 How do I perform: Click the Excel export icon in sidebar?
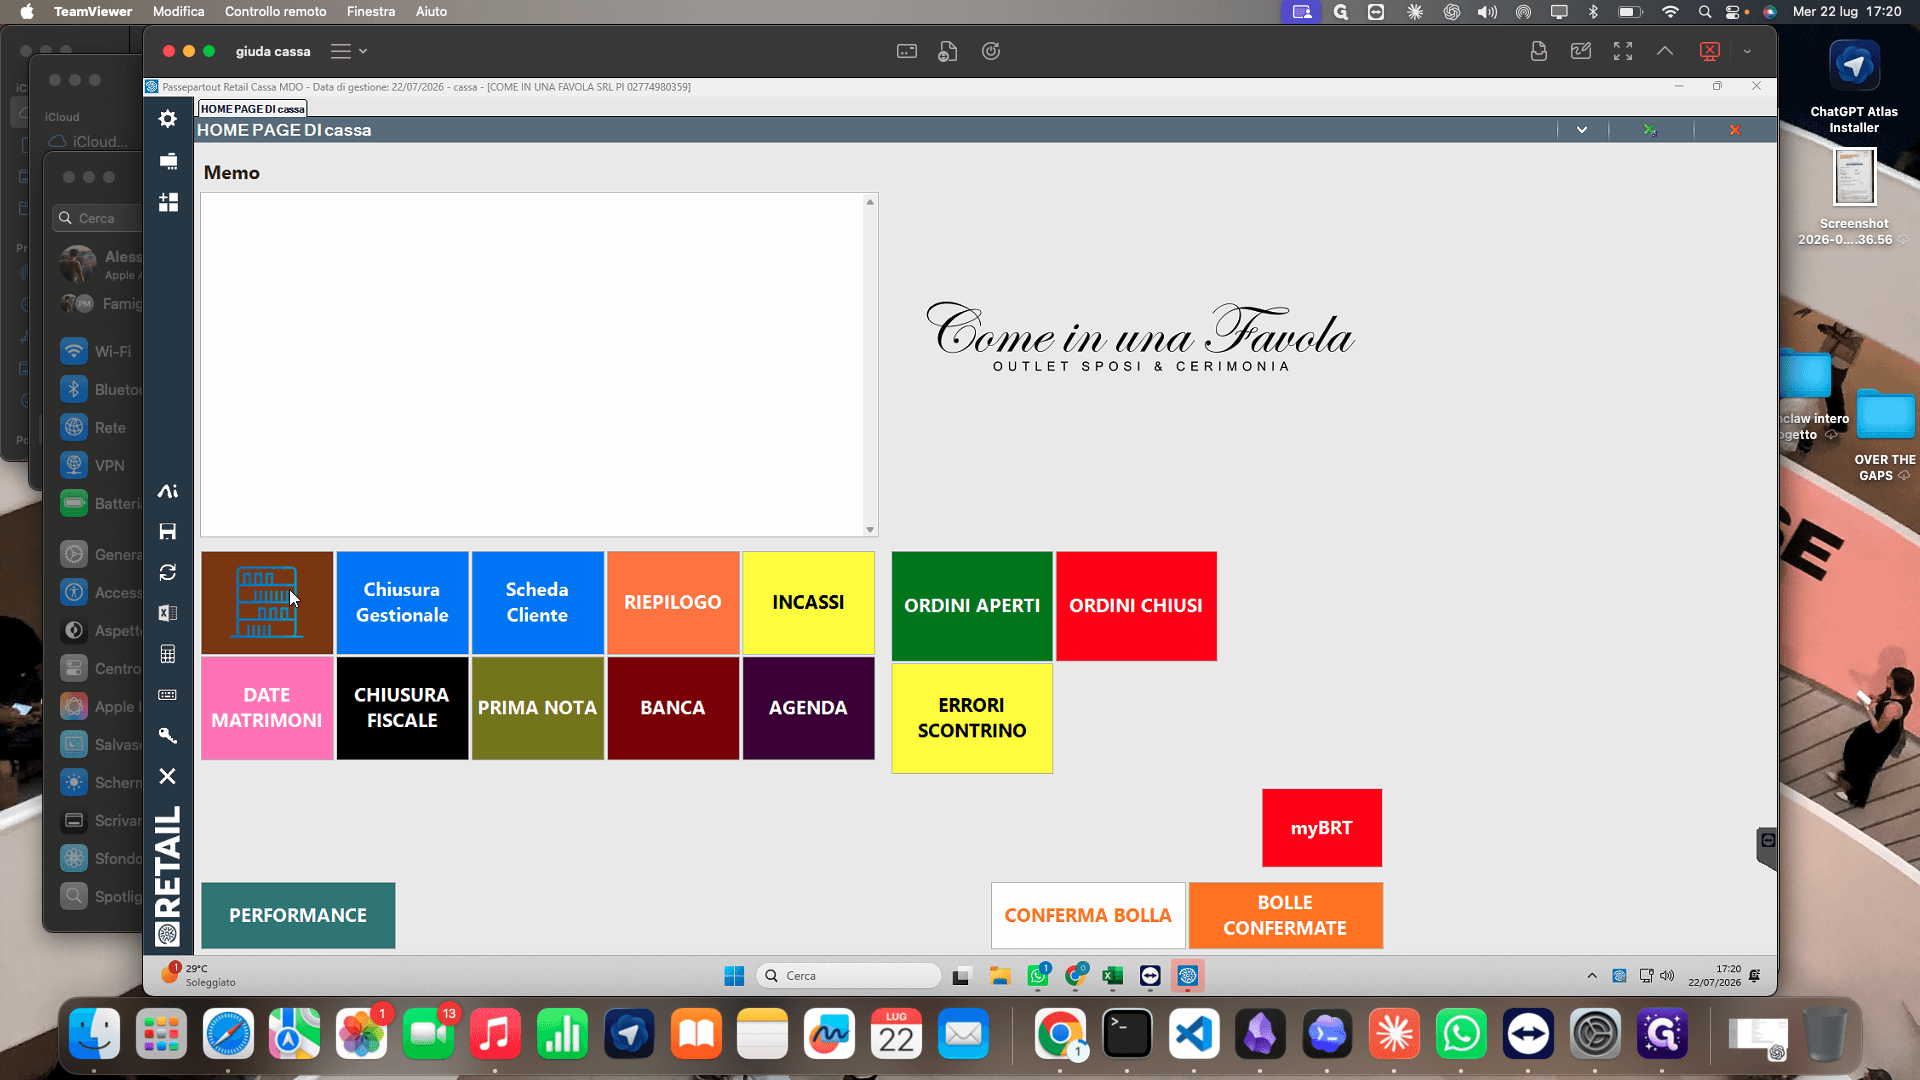click(168, 613)
